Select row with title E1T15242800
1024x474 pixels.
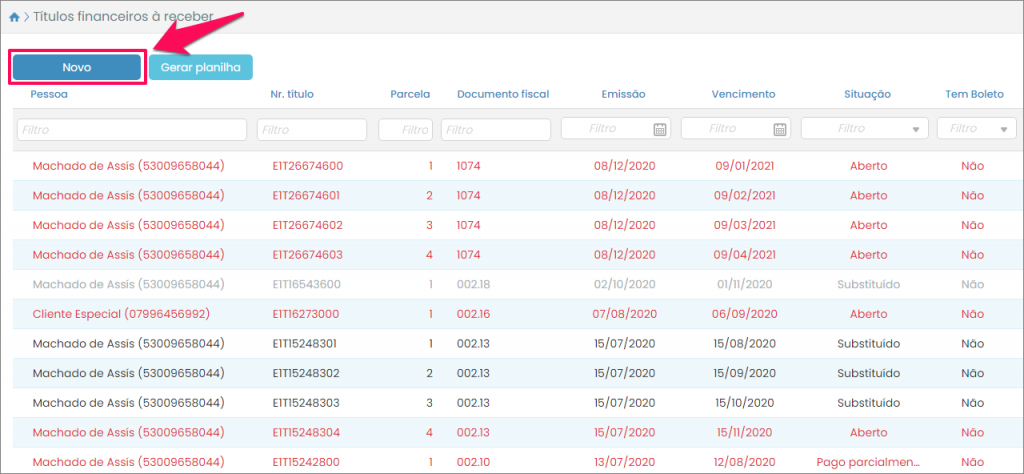pyautogui.click(x=307, y=462)
